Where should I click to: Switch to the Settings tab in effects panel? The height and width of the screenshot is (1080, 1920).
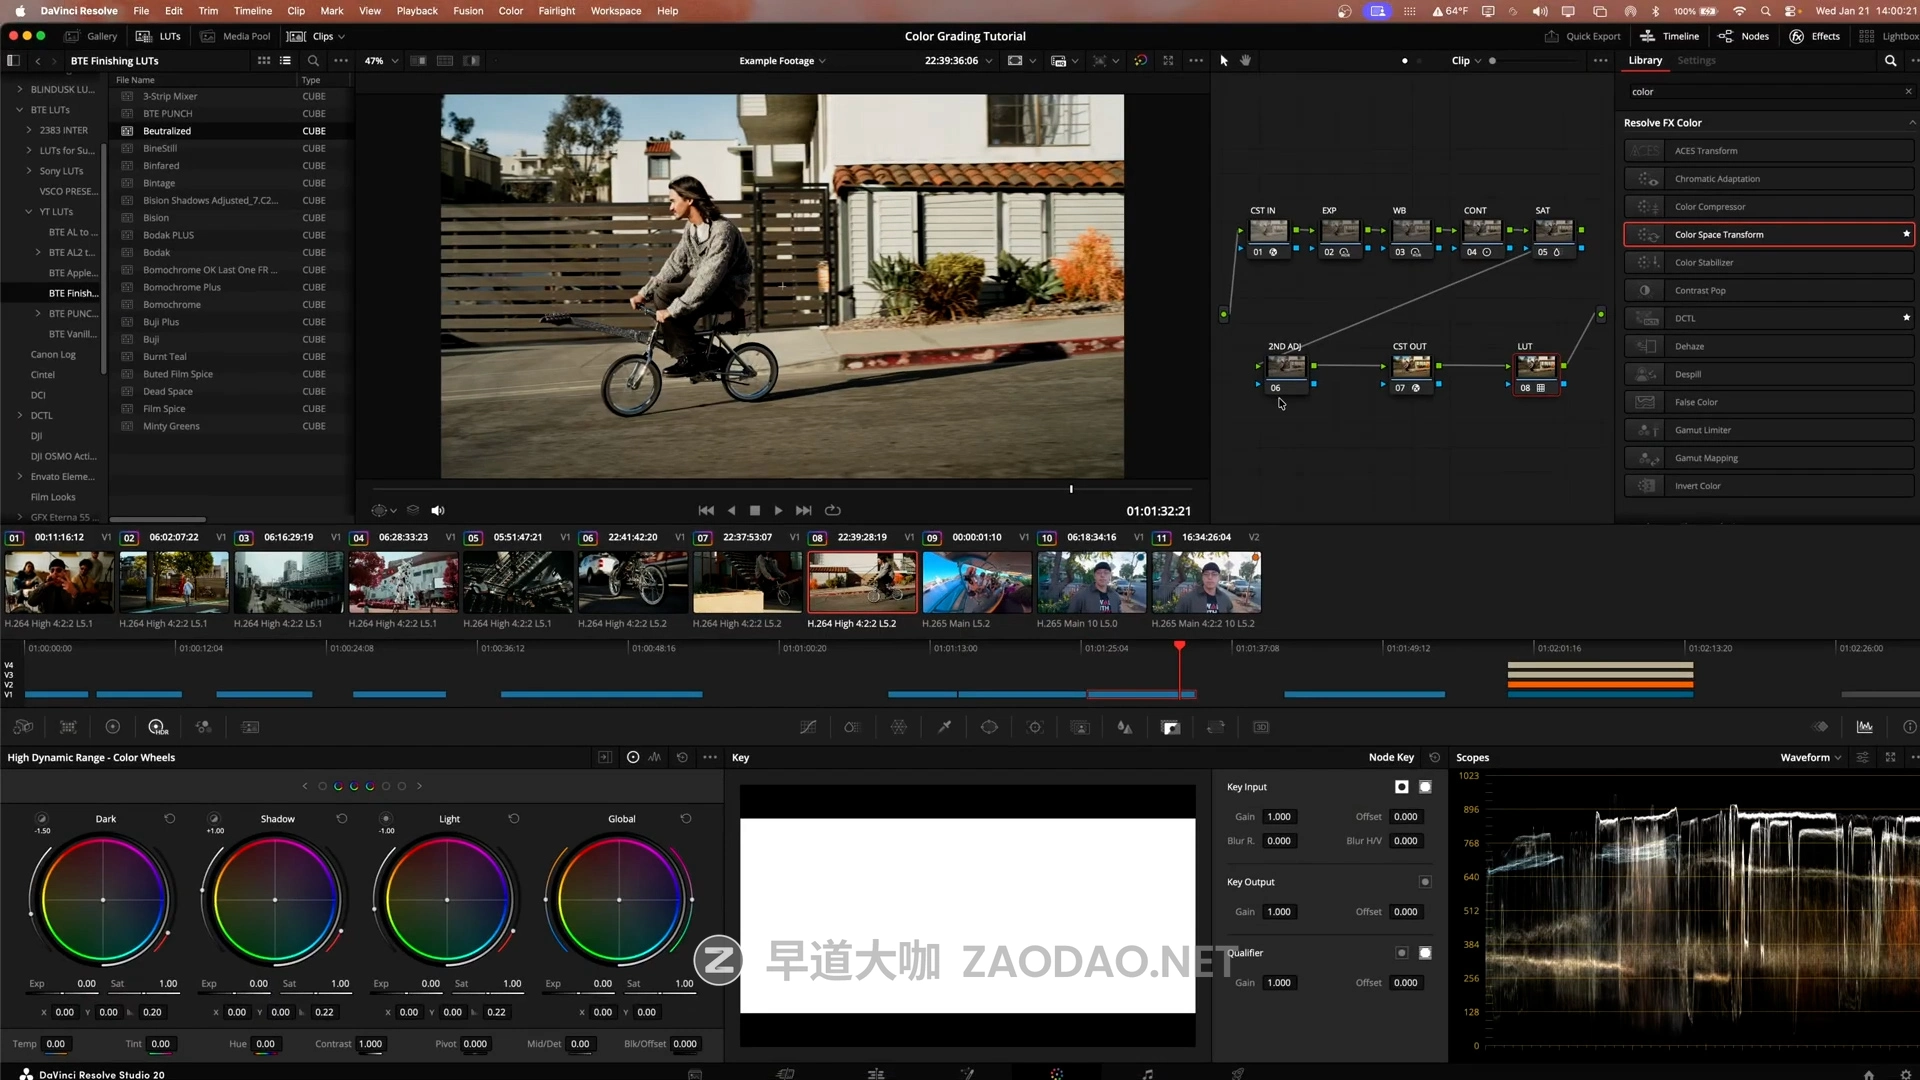click(x=1696, y=60)
